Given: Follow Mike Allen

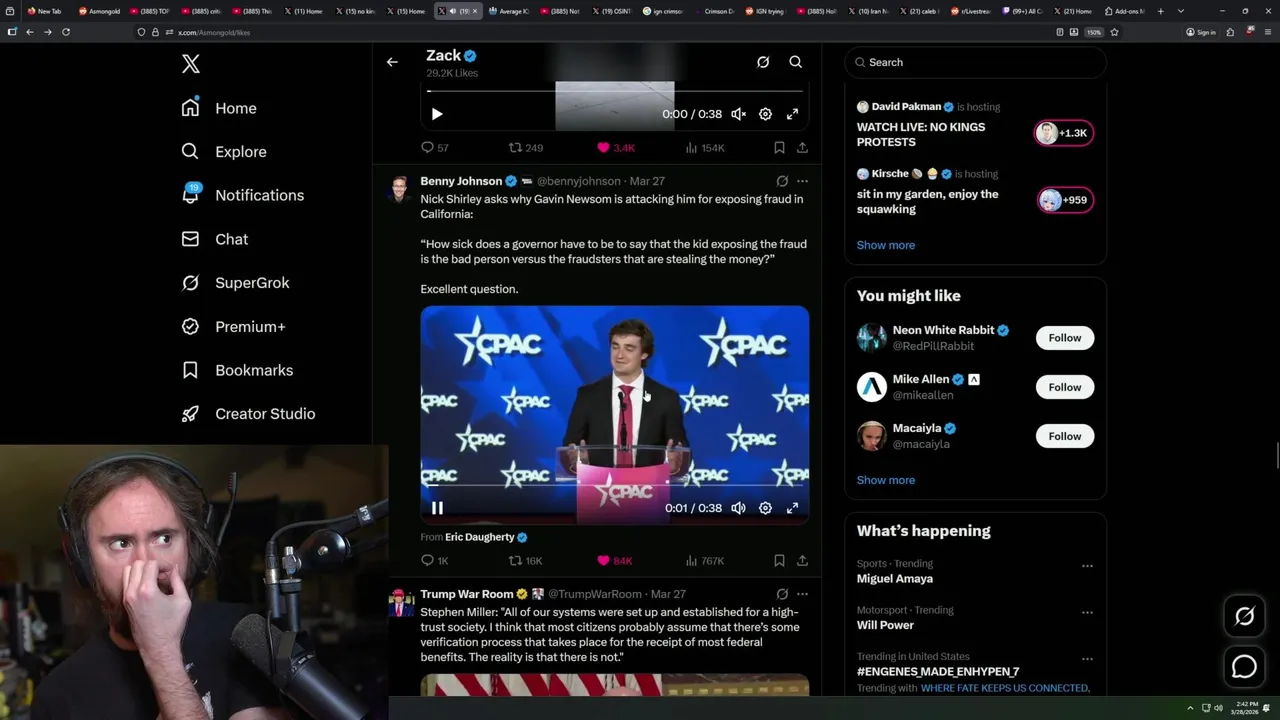Looking at the screenshot, I should click(1065, 387).
